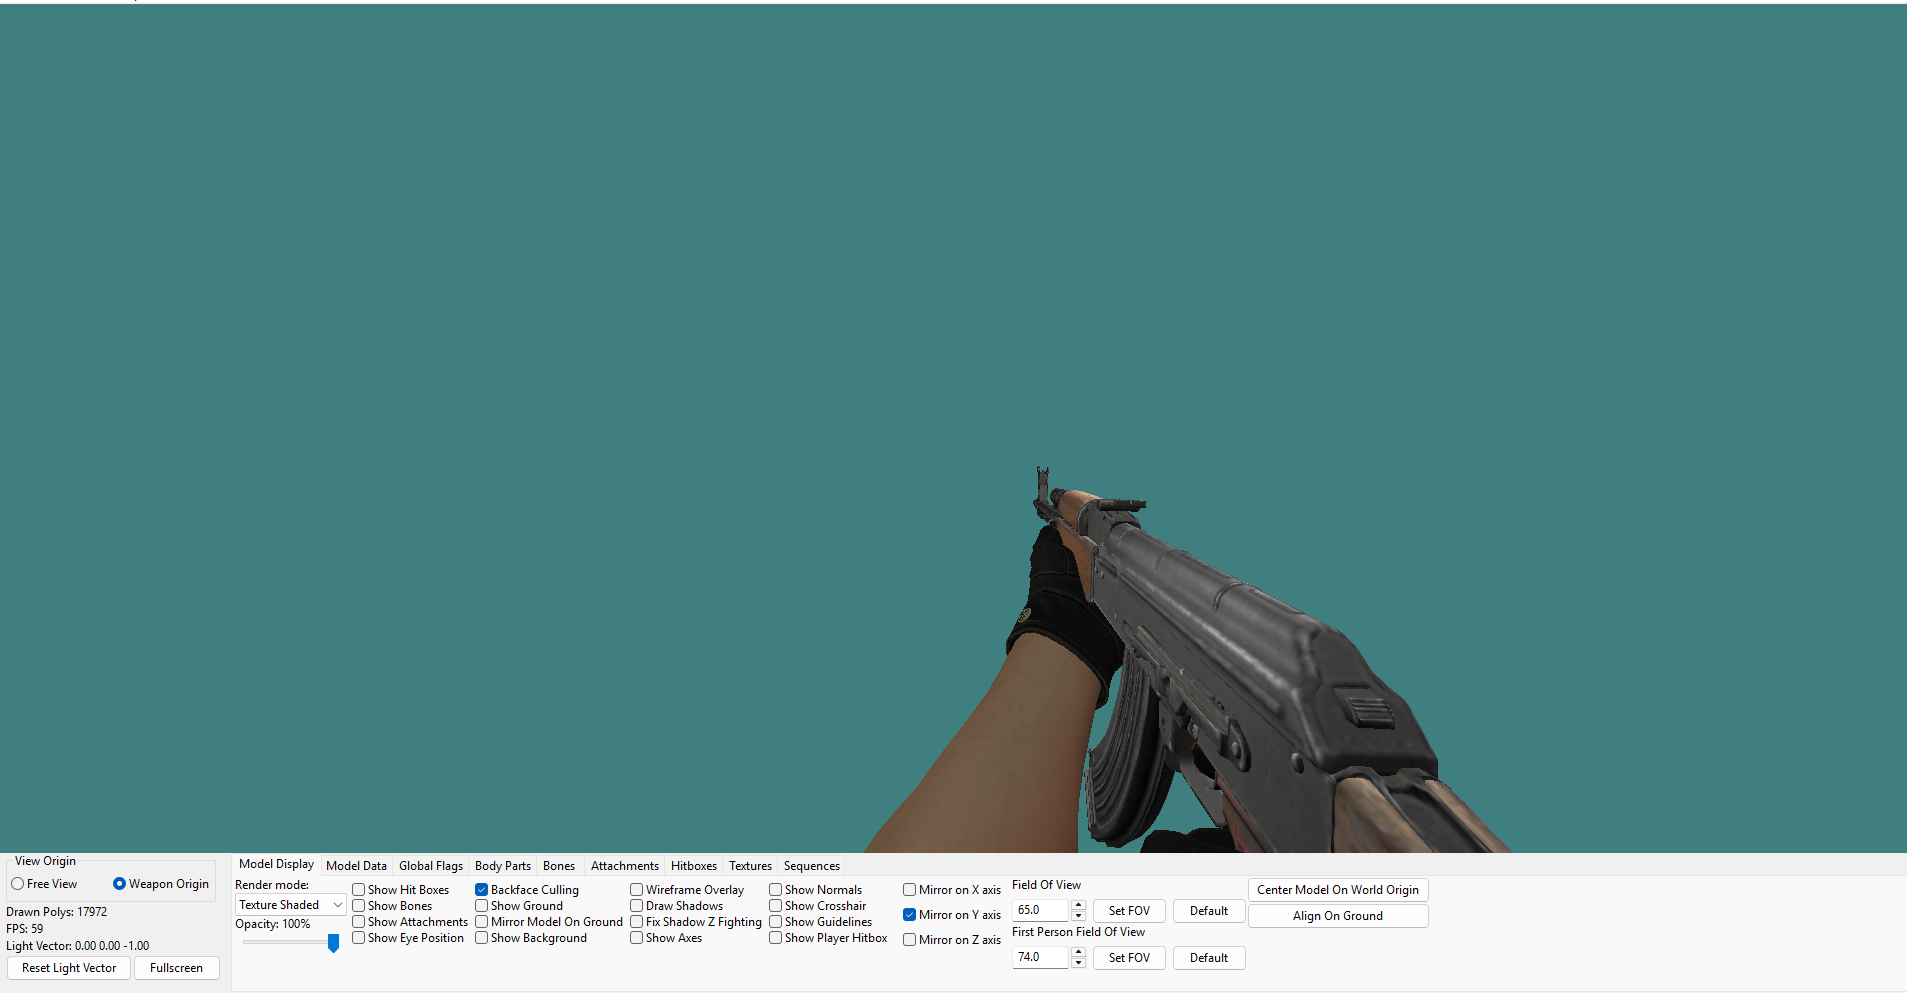Image resolution: width=1907 pixels, height=993 pixels.
Task: Click the Field Of View value field
Action: point(1041,910)
